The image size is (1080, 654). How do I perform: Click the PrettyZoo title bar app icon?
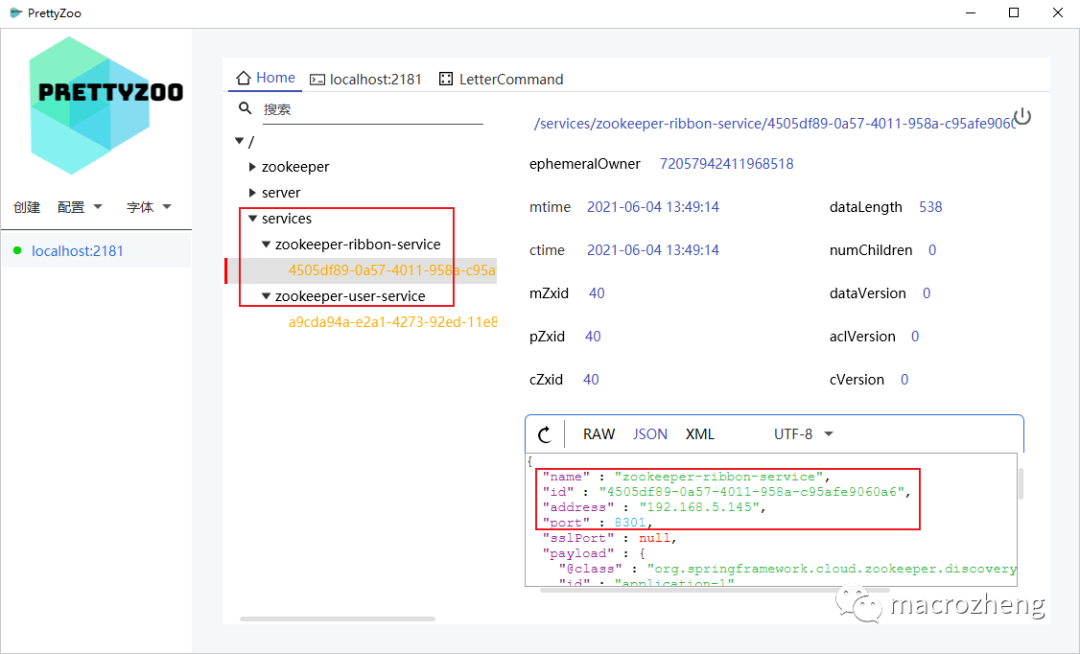pos(15,12)
